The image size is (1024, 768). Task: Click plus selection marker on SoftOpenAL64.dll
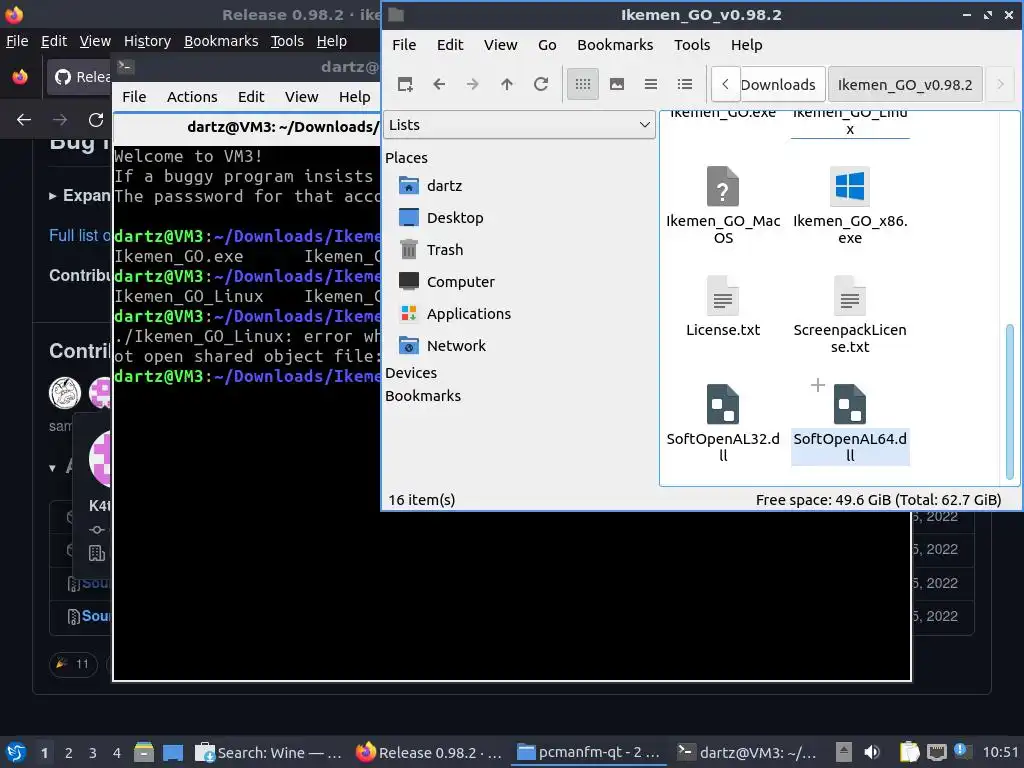pos(817,385)
